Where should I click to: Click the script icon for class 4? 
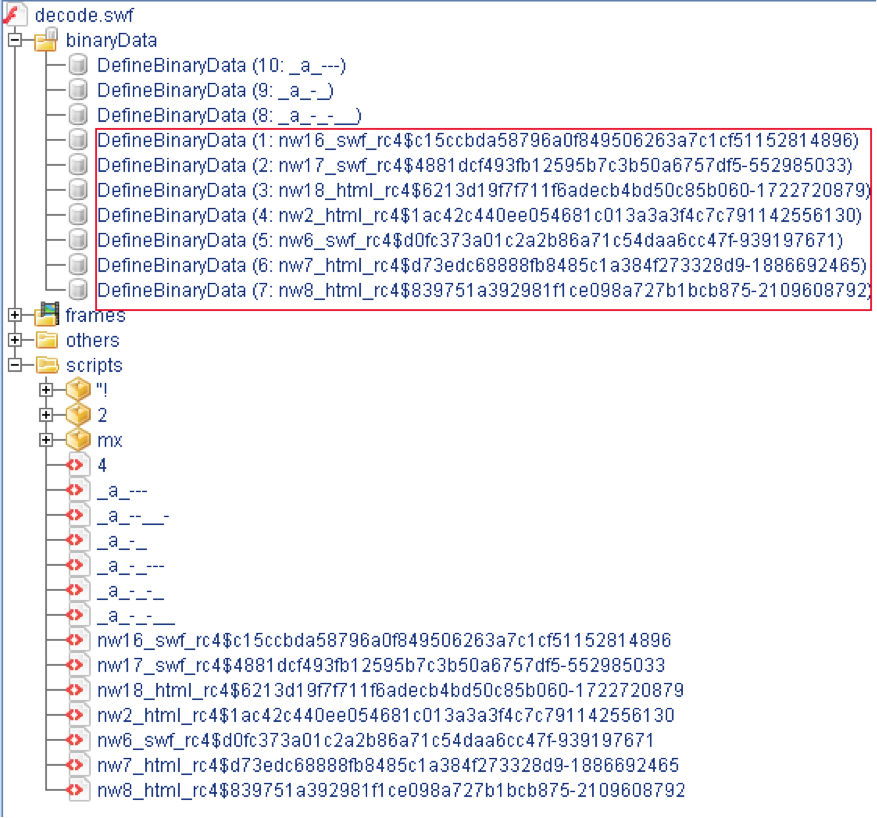pos(78,465)
